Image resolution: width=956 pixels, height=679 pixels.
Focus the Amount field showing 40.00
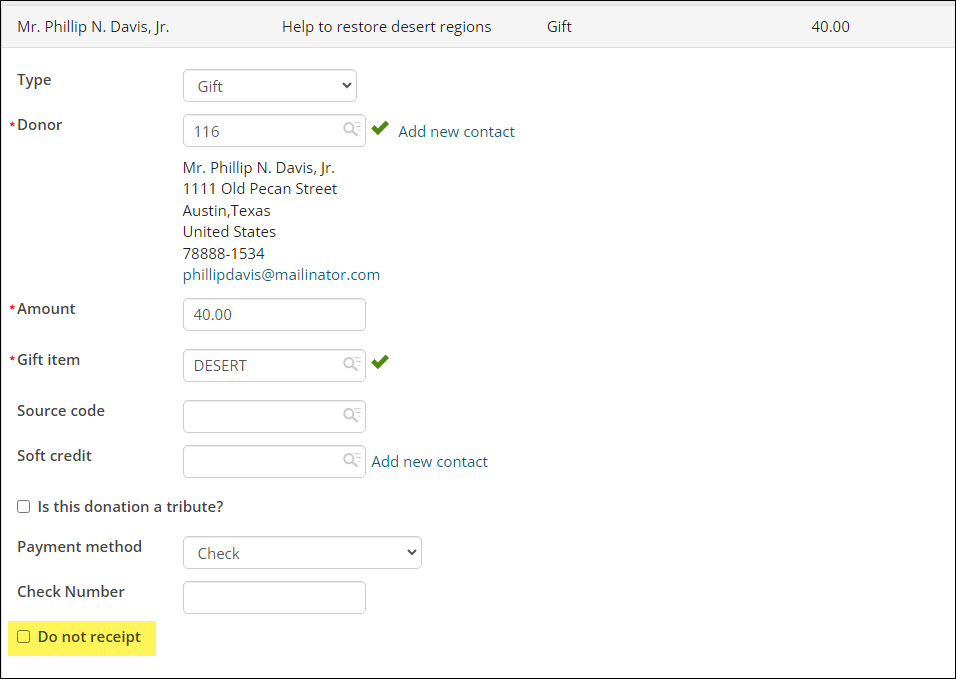pos(274,315)
